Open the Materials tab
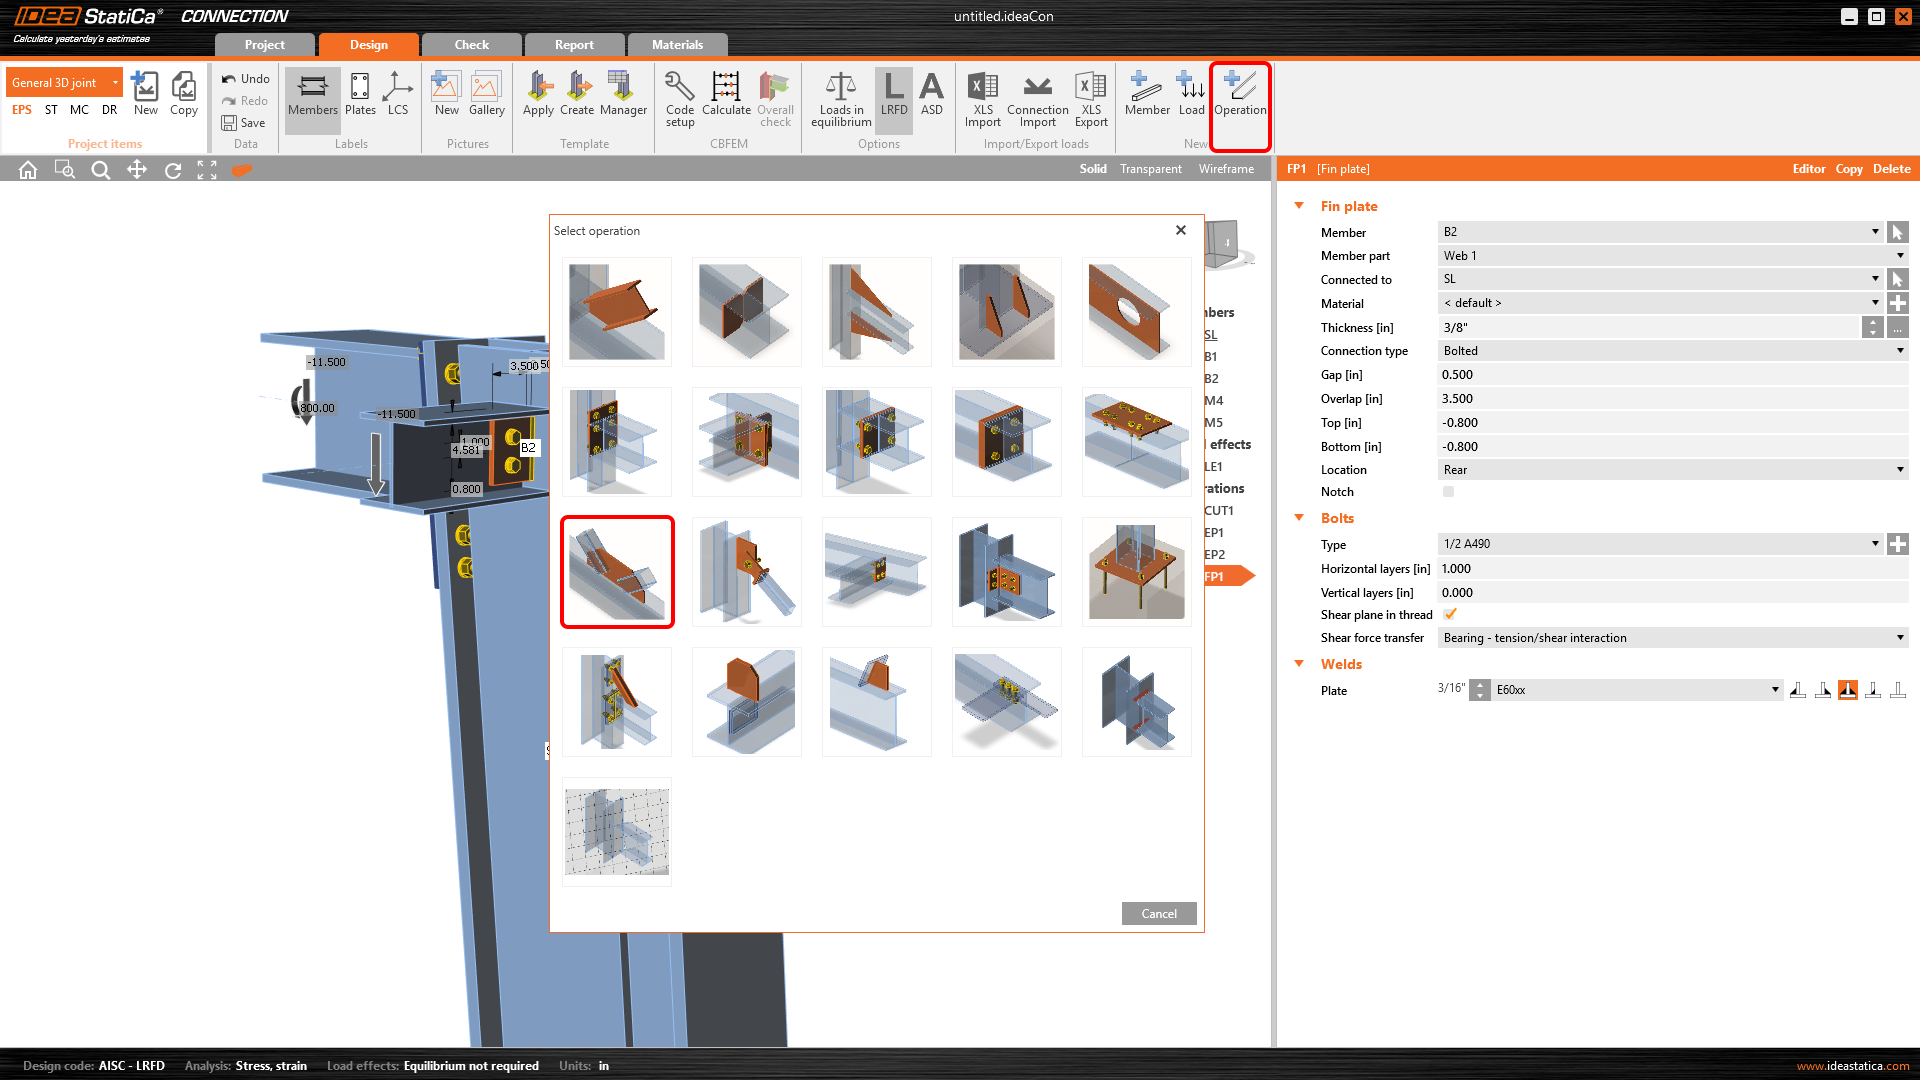The image size is (1920, 1080). click(677, 45)
